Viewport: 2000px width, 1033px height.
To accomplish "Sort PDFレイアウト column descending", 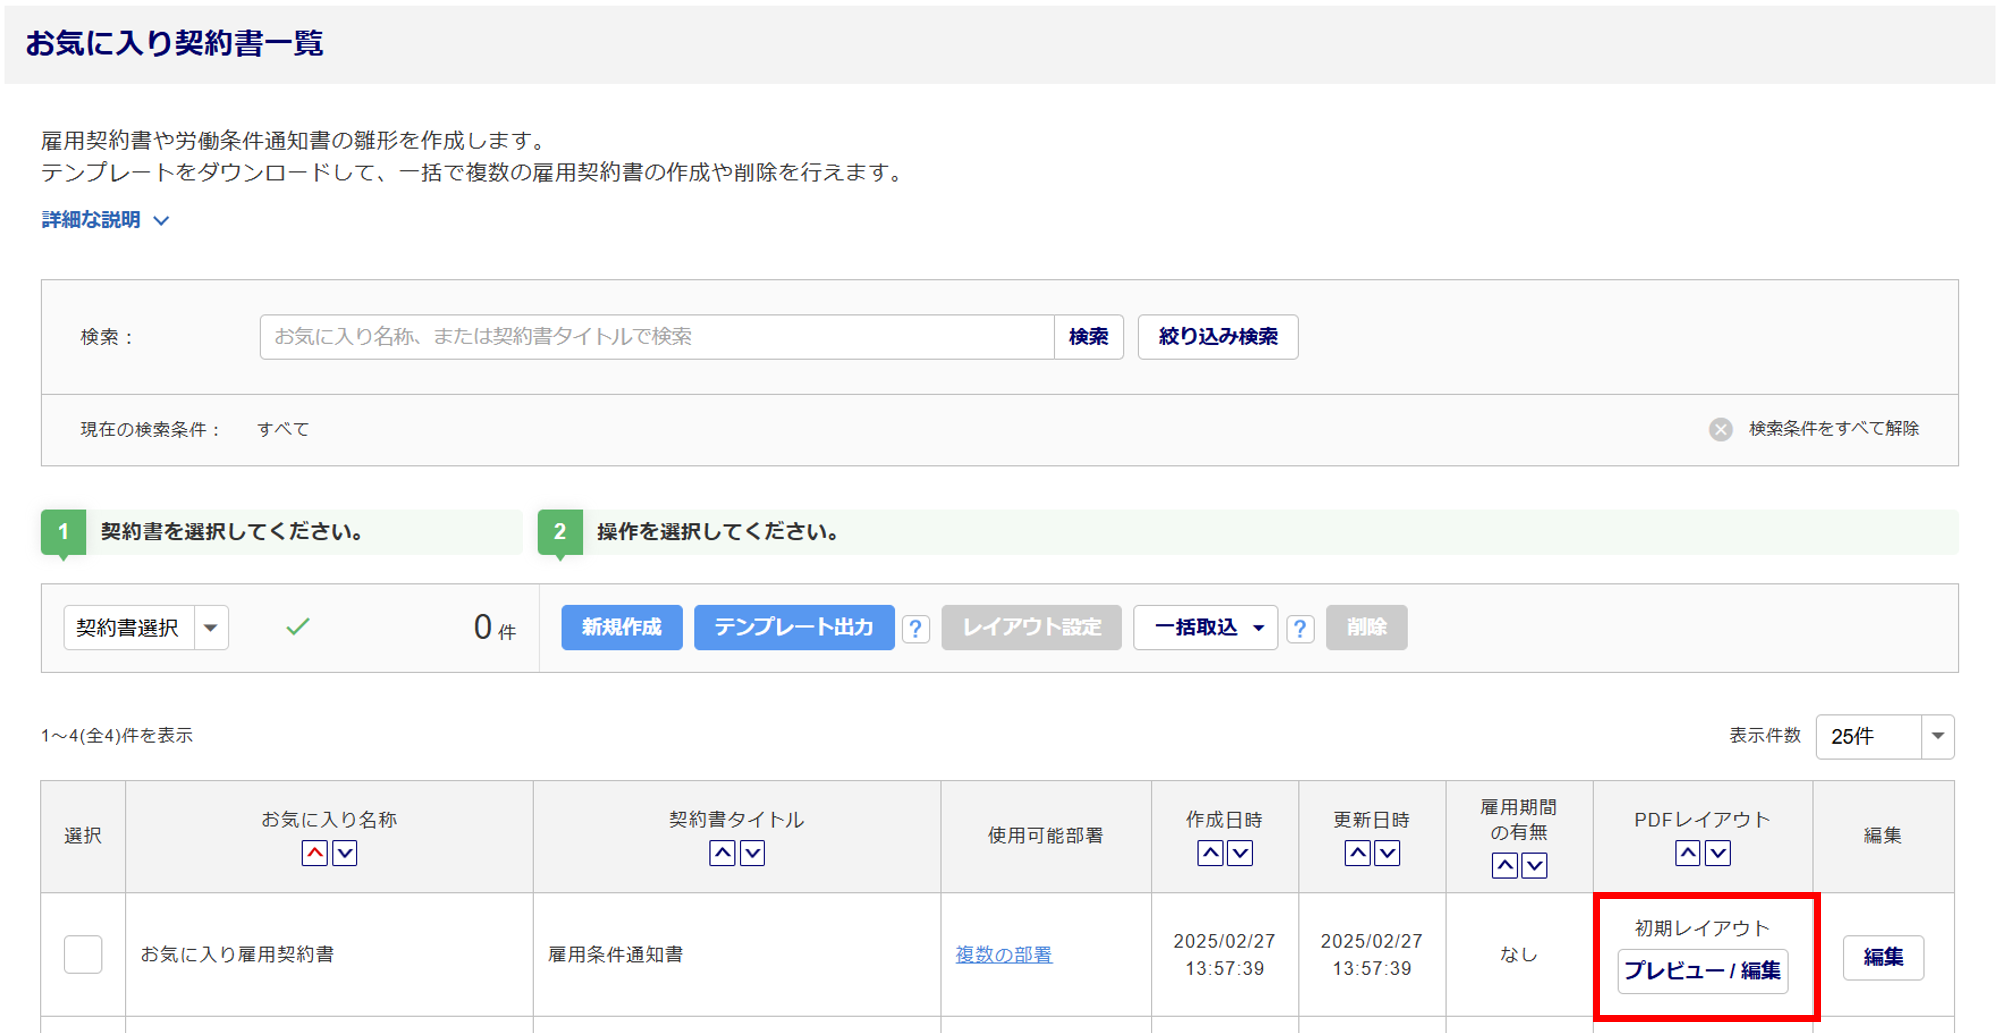I will (1718, 853).
